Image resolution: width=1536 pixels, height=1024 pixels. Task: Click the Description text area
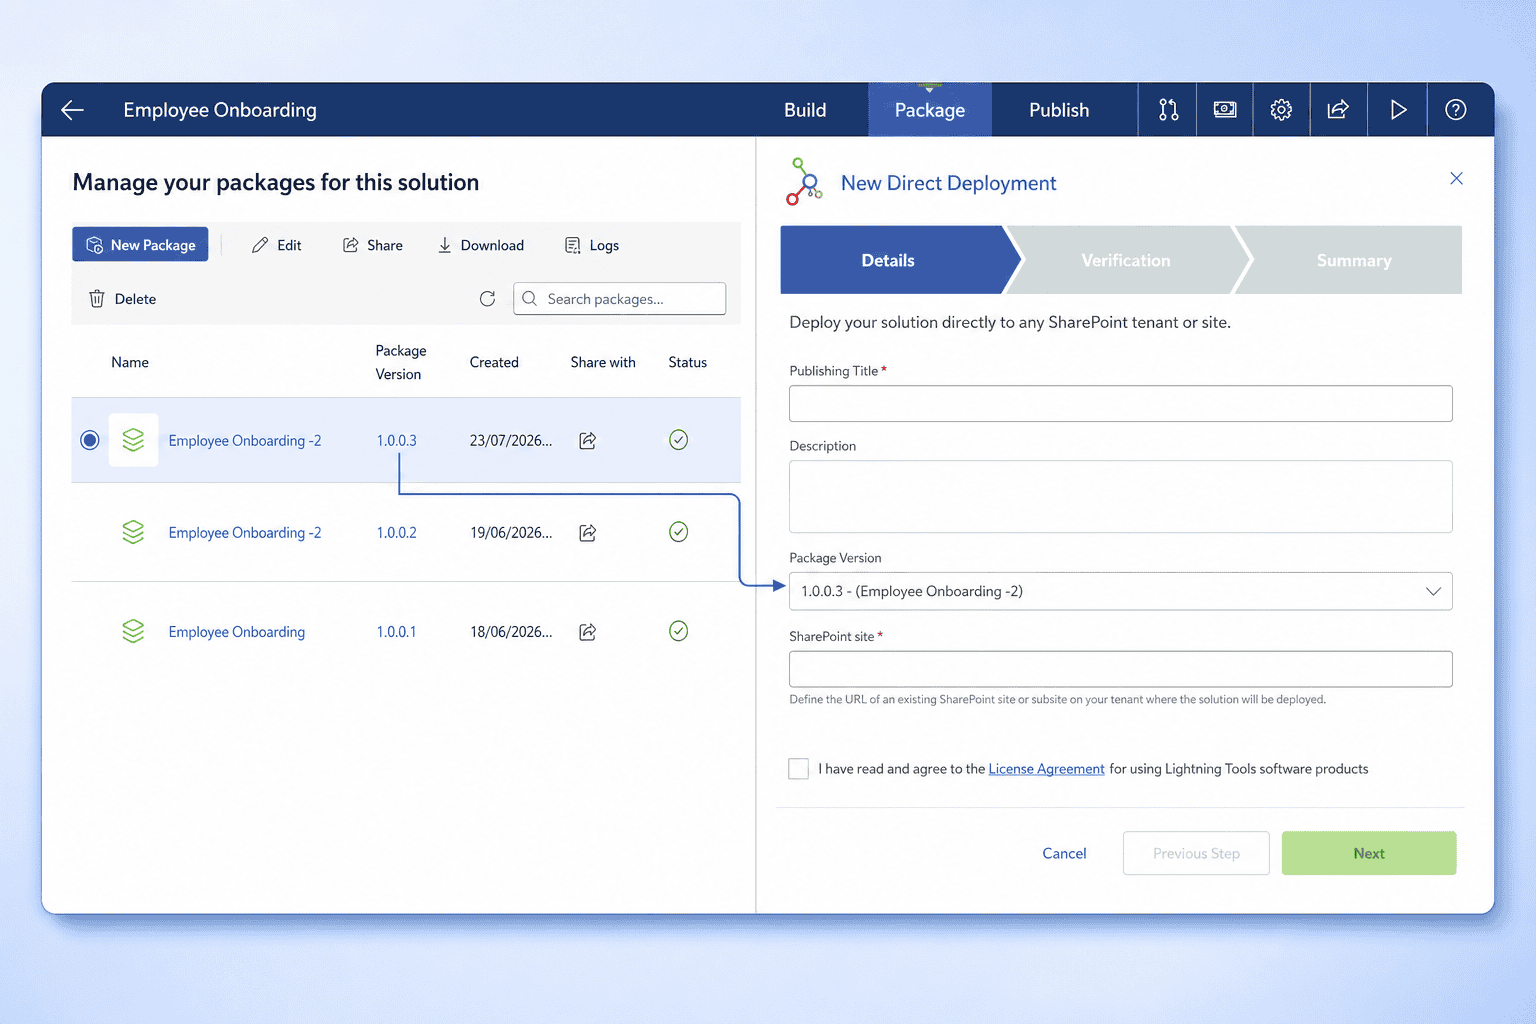click(1120, 497)
